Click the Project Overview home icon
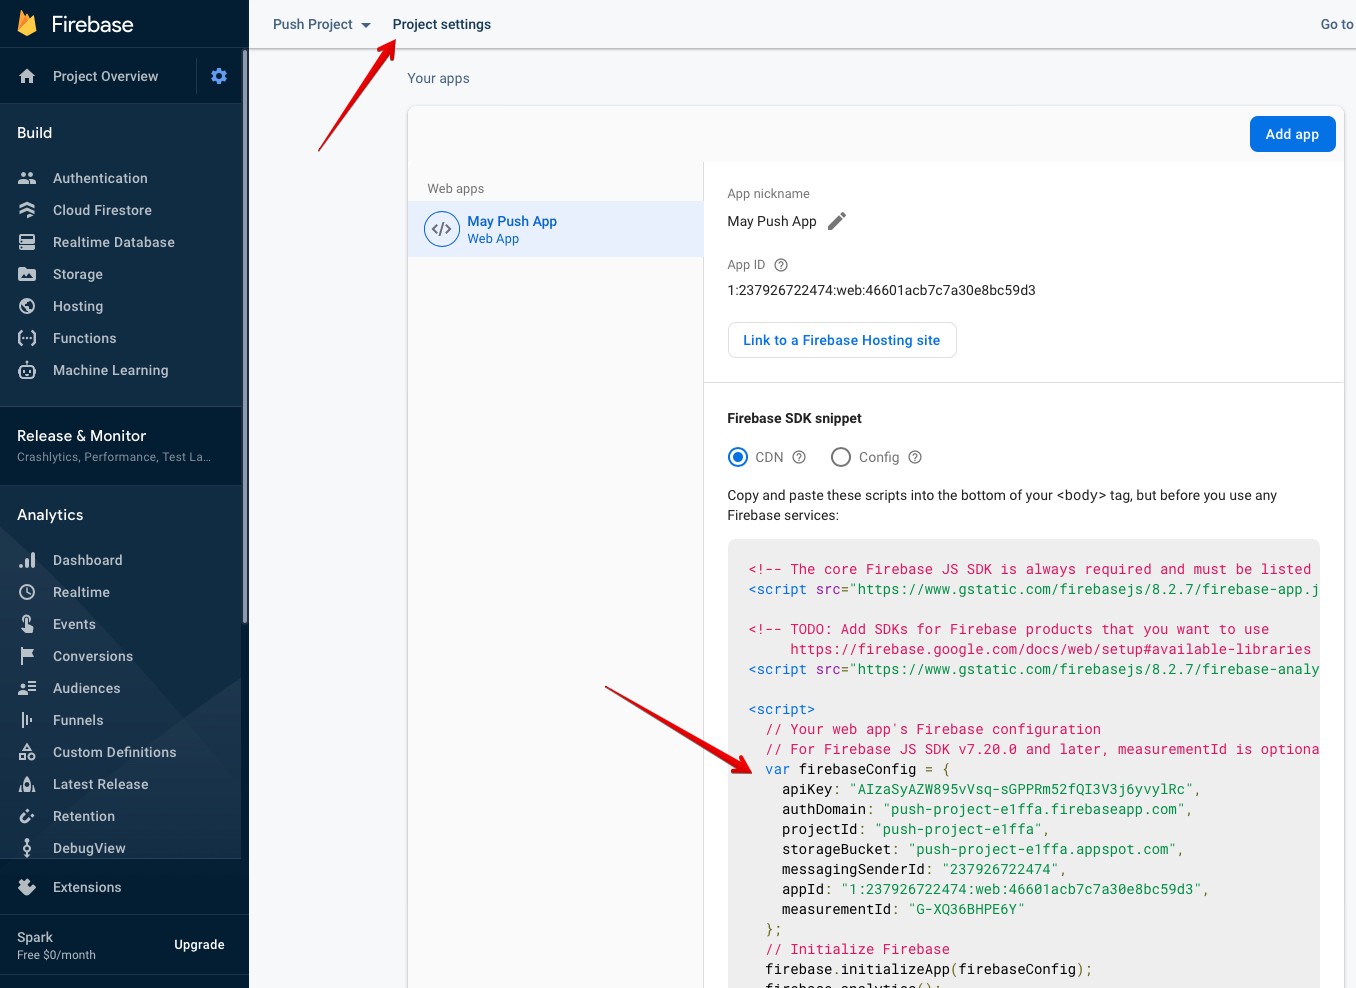The height and width of the screenshot is (988, 1356). tap(27, 76)
